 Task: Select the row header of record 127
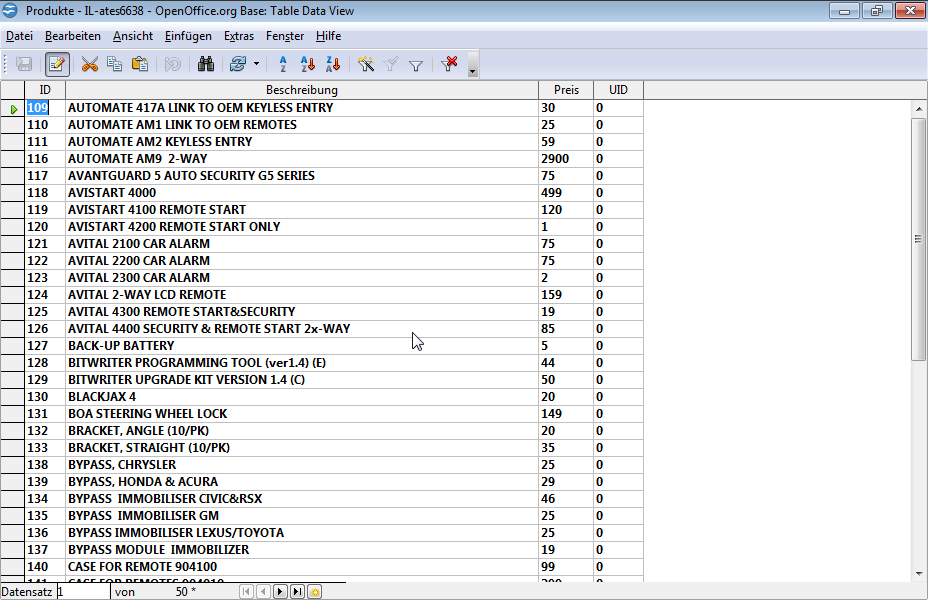click(12, 346)
